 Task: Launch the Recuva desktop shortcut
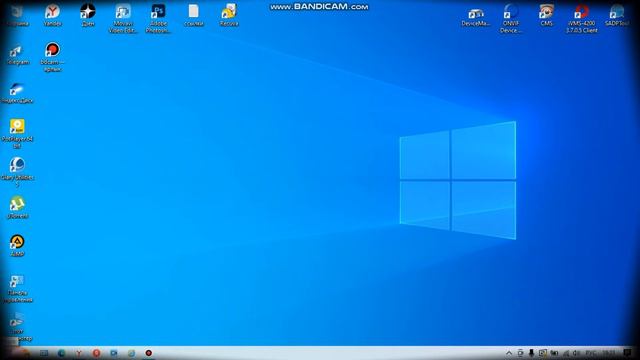(x=229, y=15)
